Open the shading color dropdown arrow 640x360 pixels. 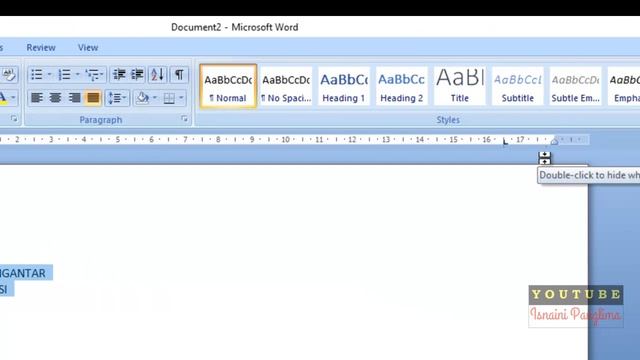(155, 98)
